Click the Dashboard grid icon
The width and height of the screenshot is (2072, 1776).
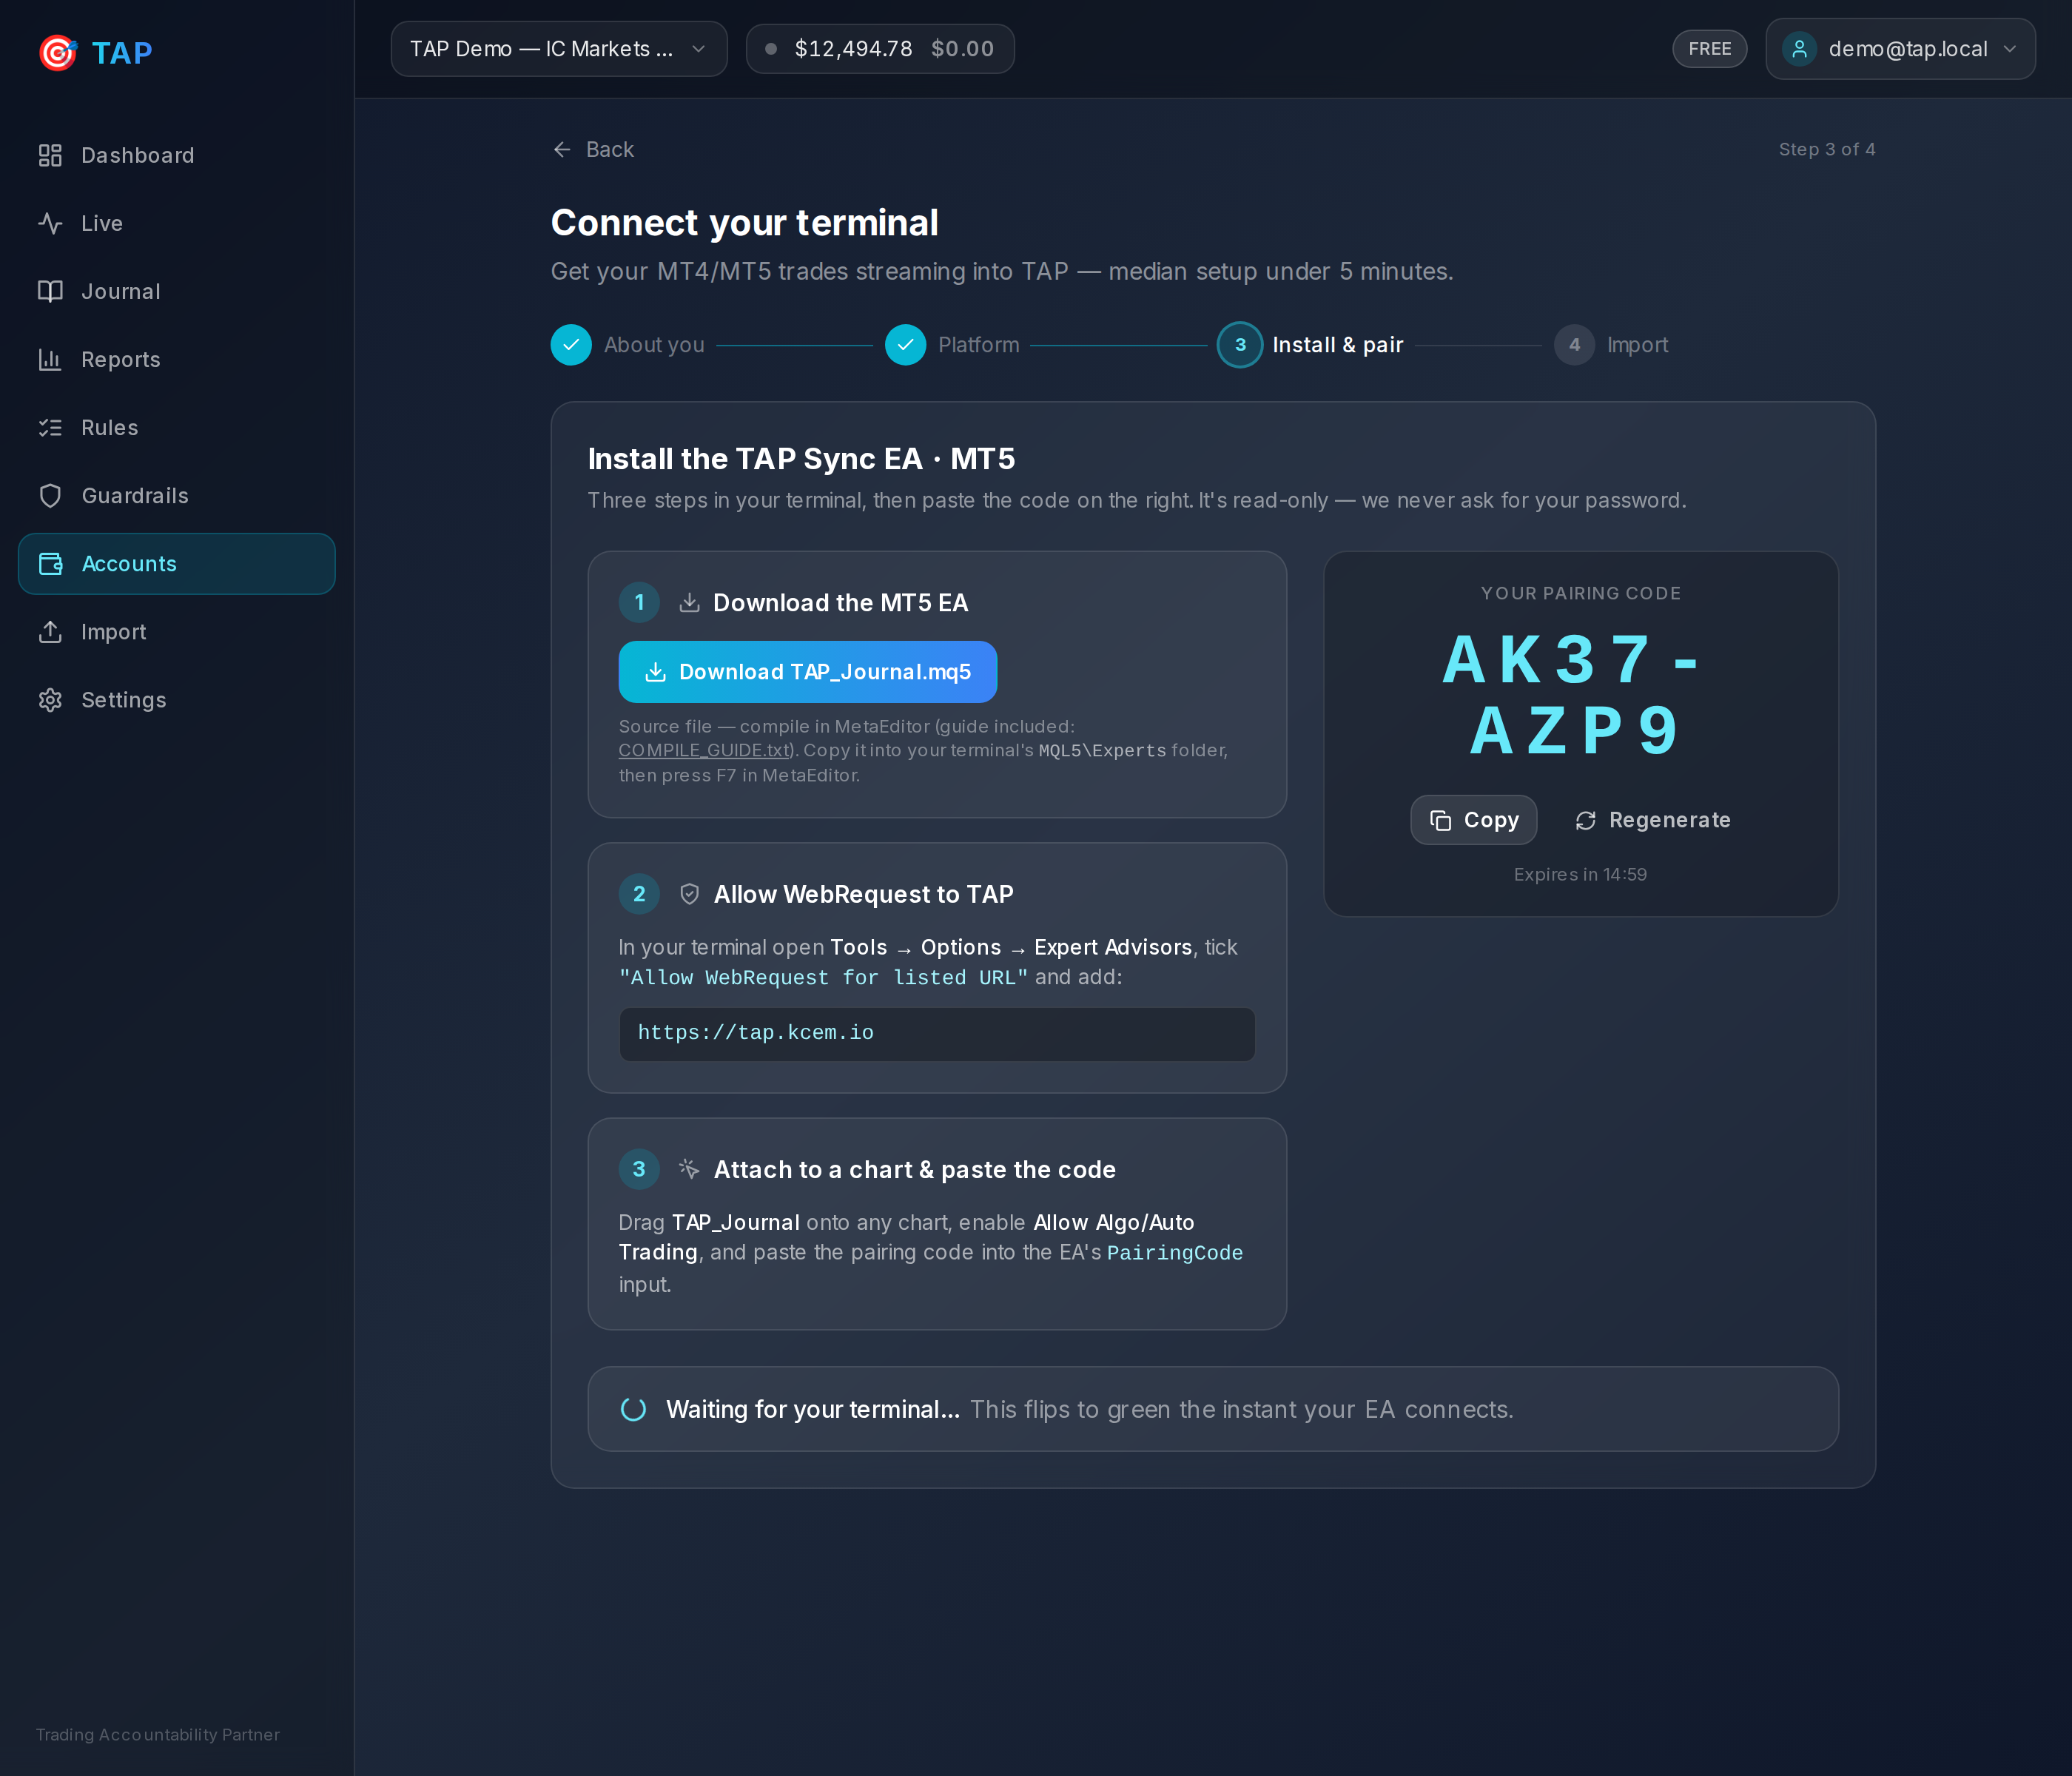click(x=50, y=155)
